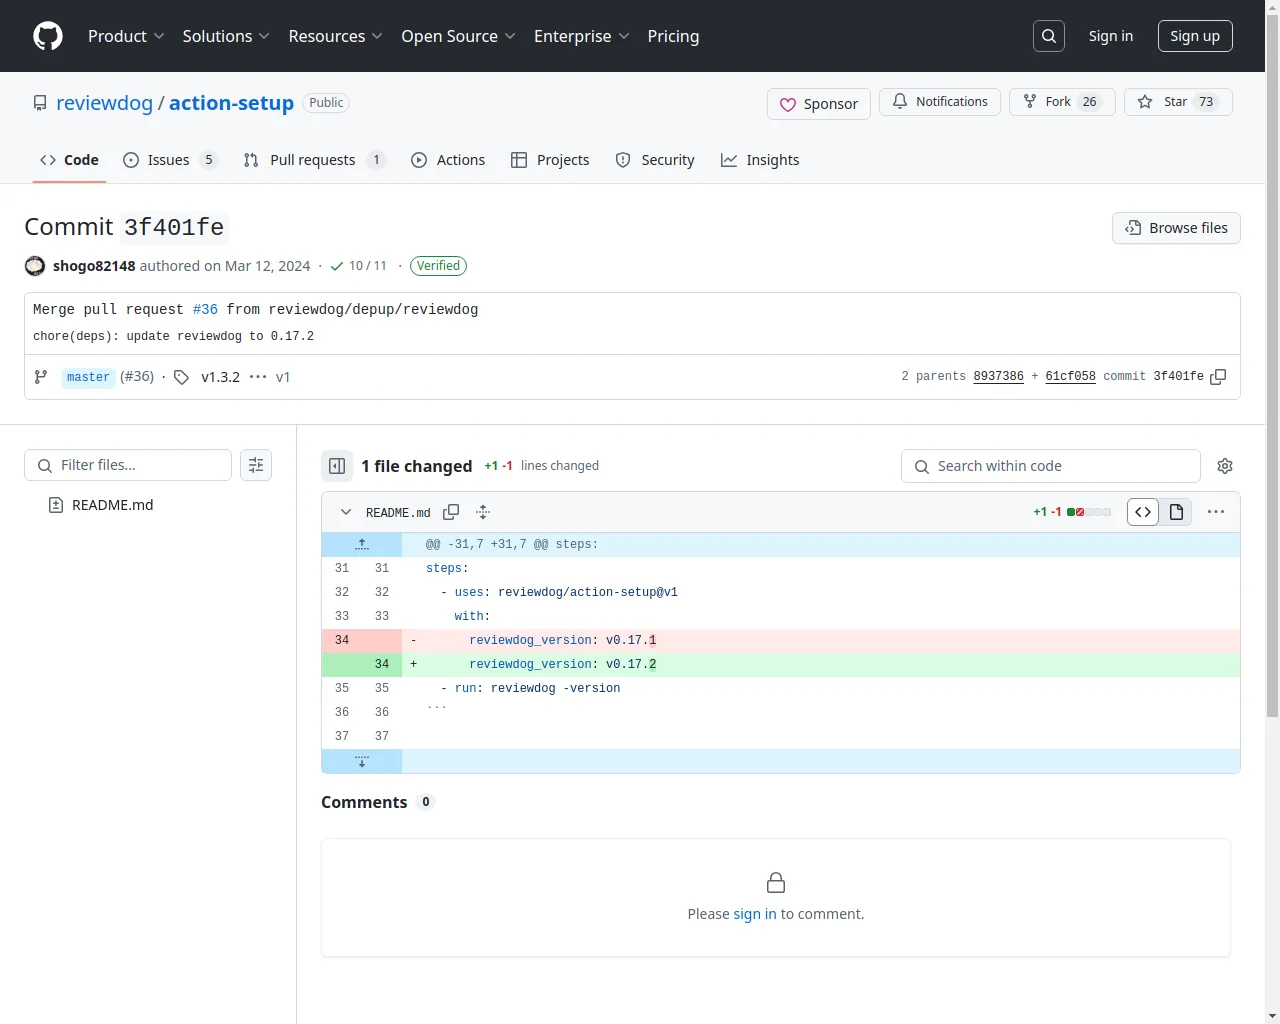Open the README.md more options menu
Viewport: 1280px width, 1024px height.
tap(1216, 512)
